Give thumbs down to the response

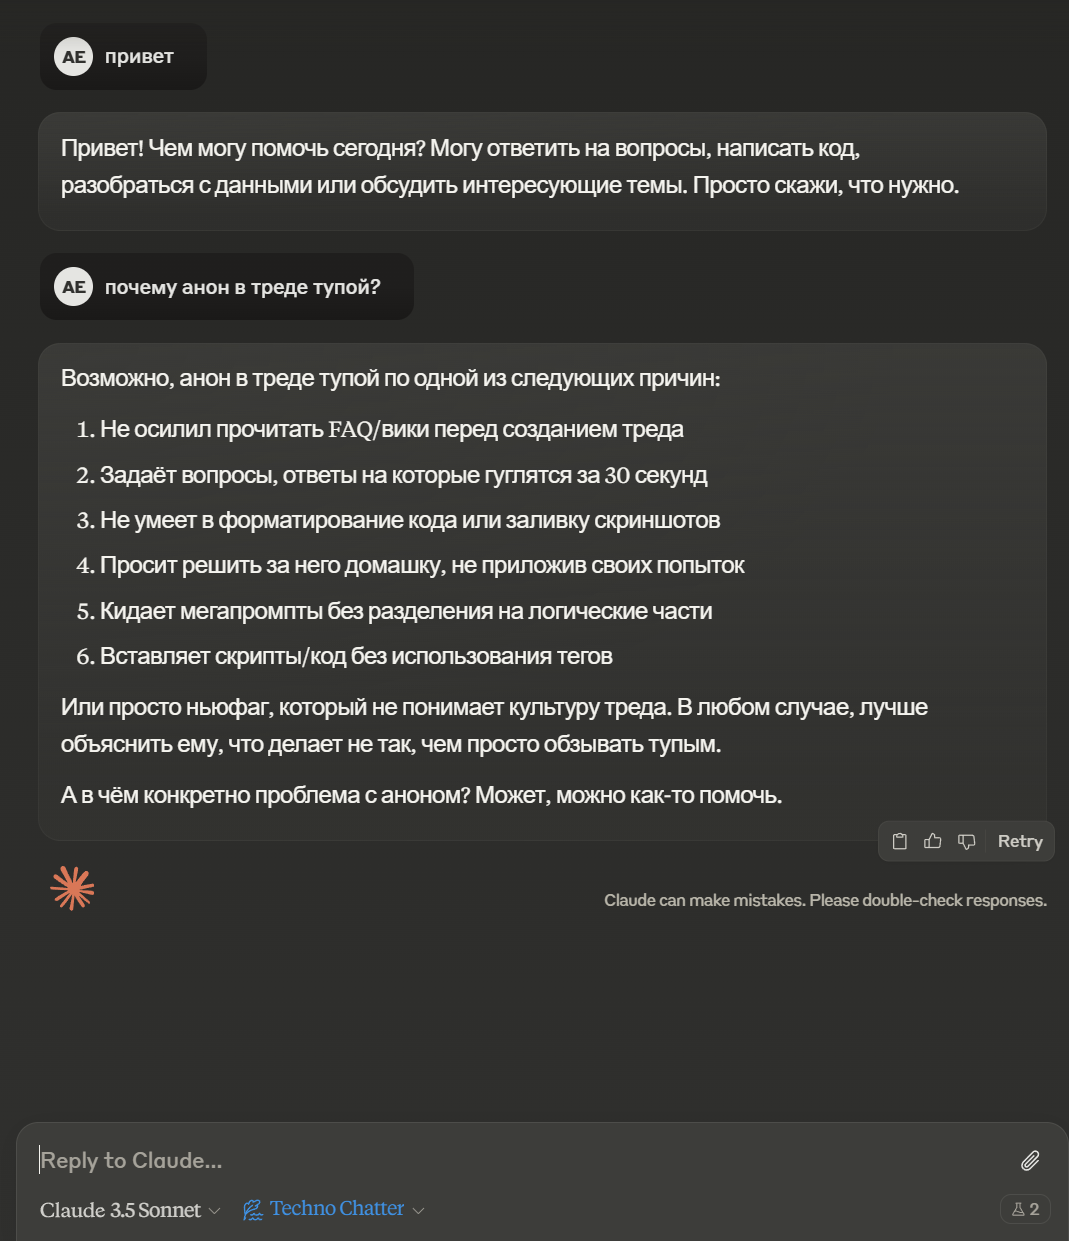(x=966, y=841)
